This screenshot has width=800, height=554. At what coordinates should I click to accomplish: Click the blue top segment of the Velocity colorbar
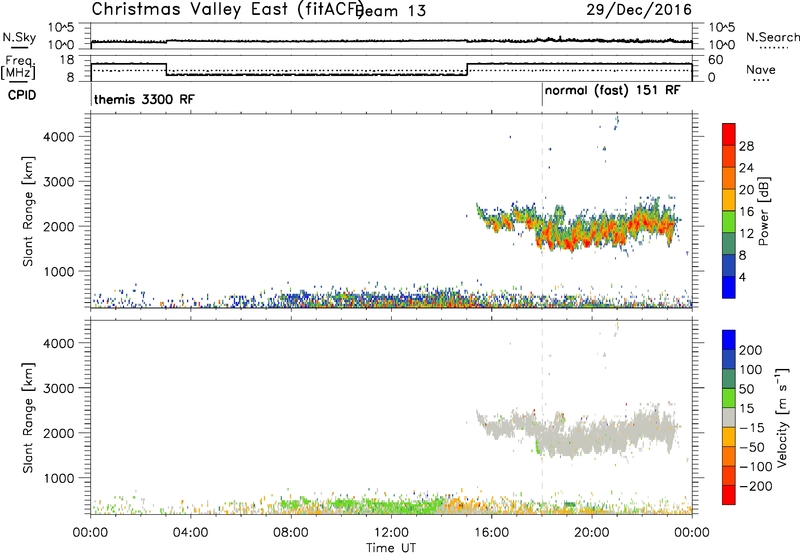point(729,340)
